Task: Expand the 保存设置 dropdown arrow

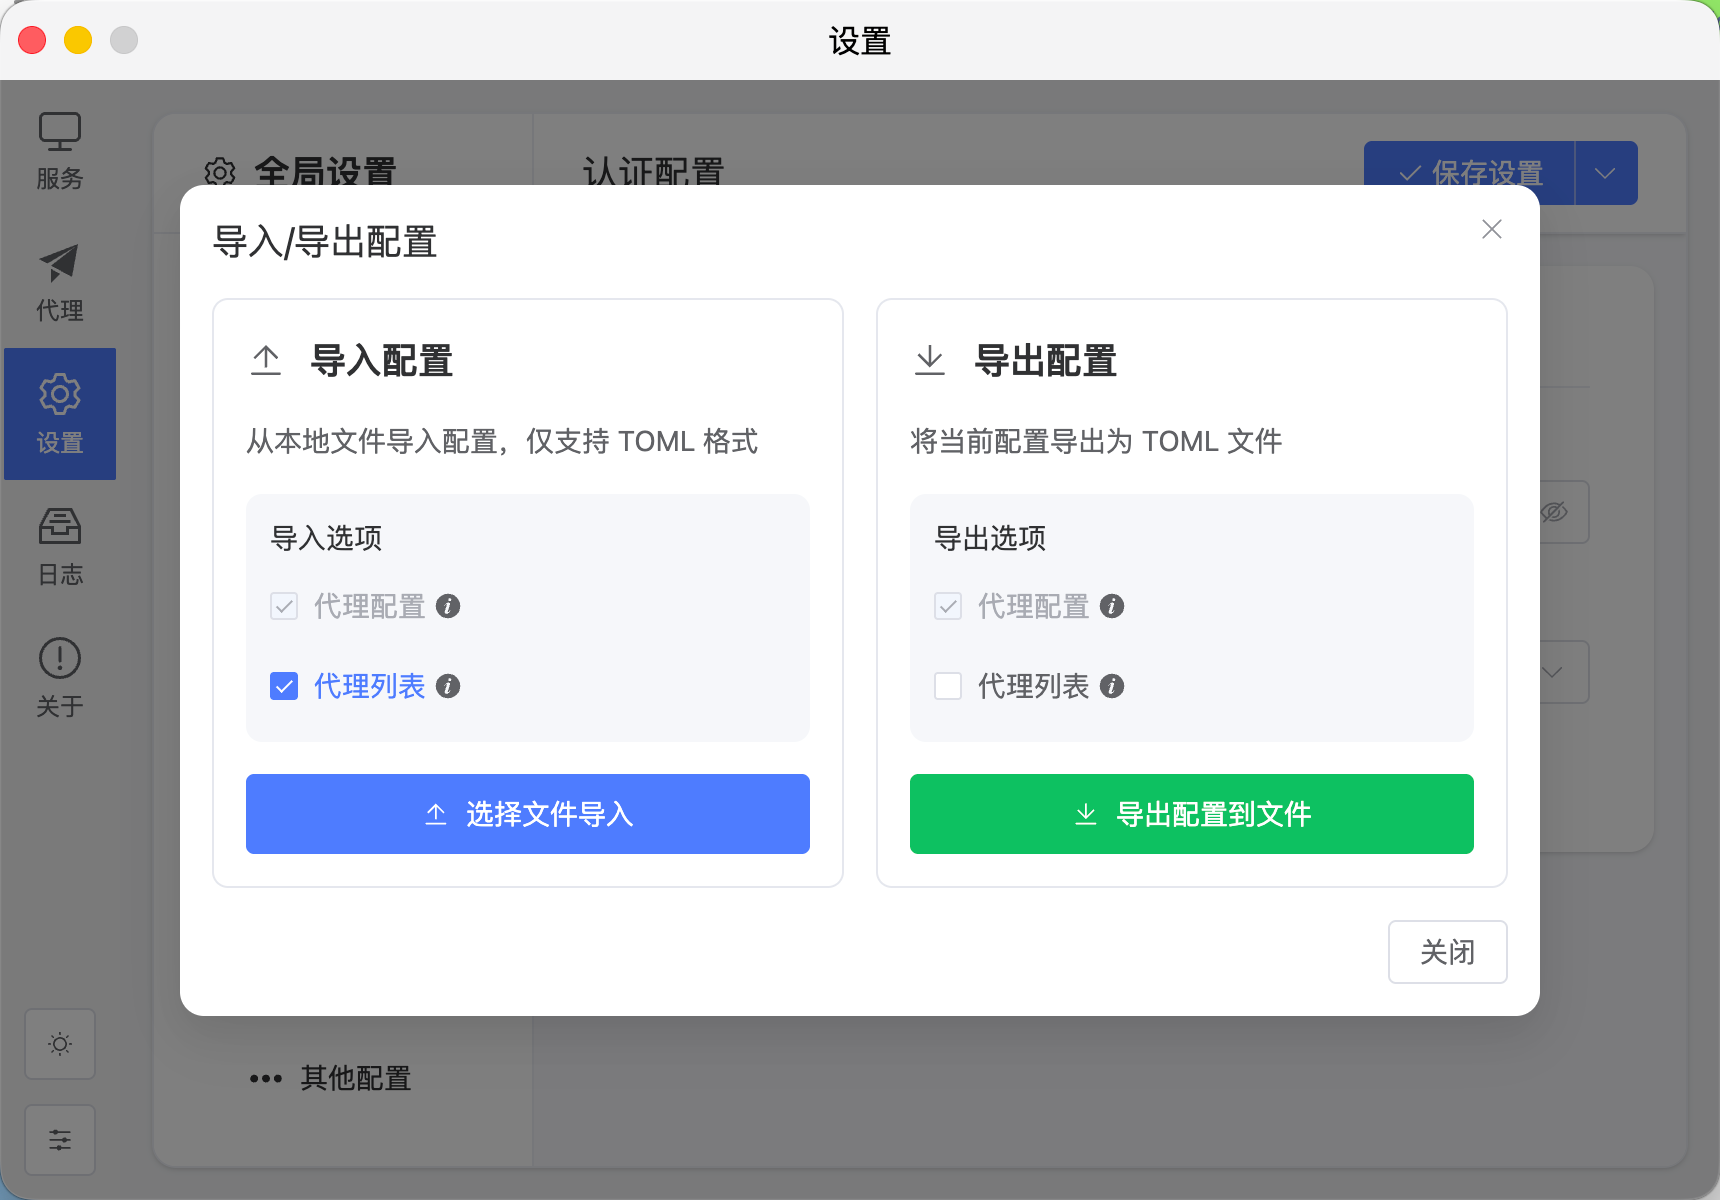Action: 1605,173
